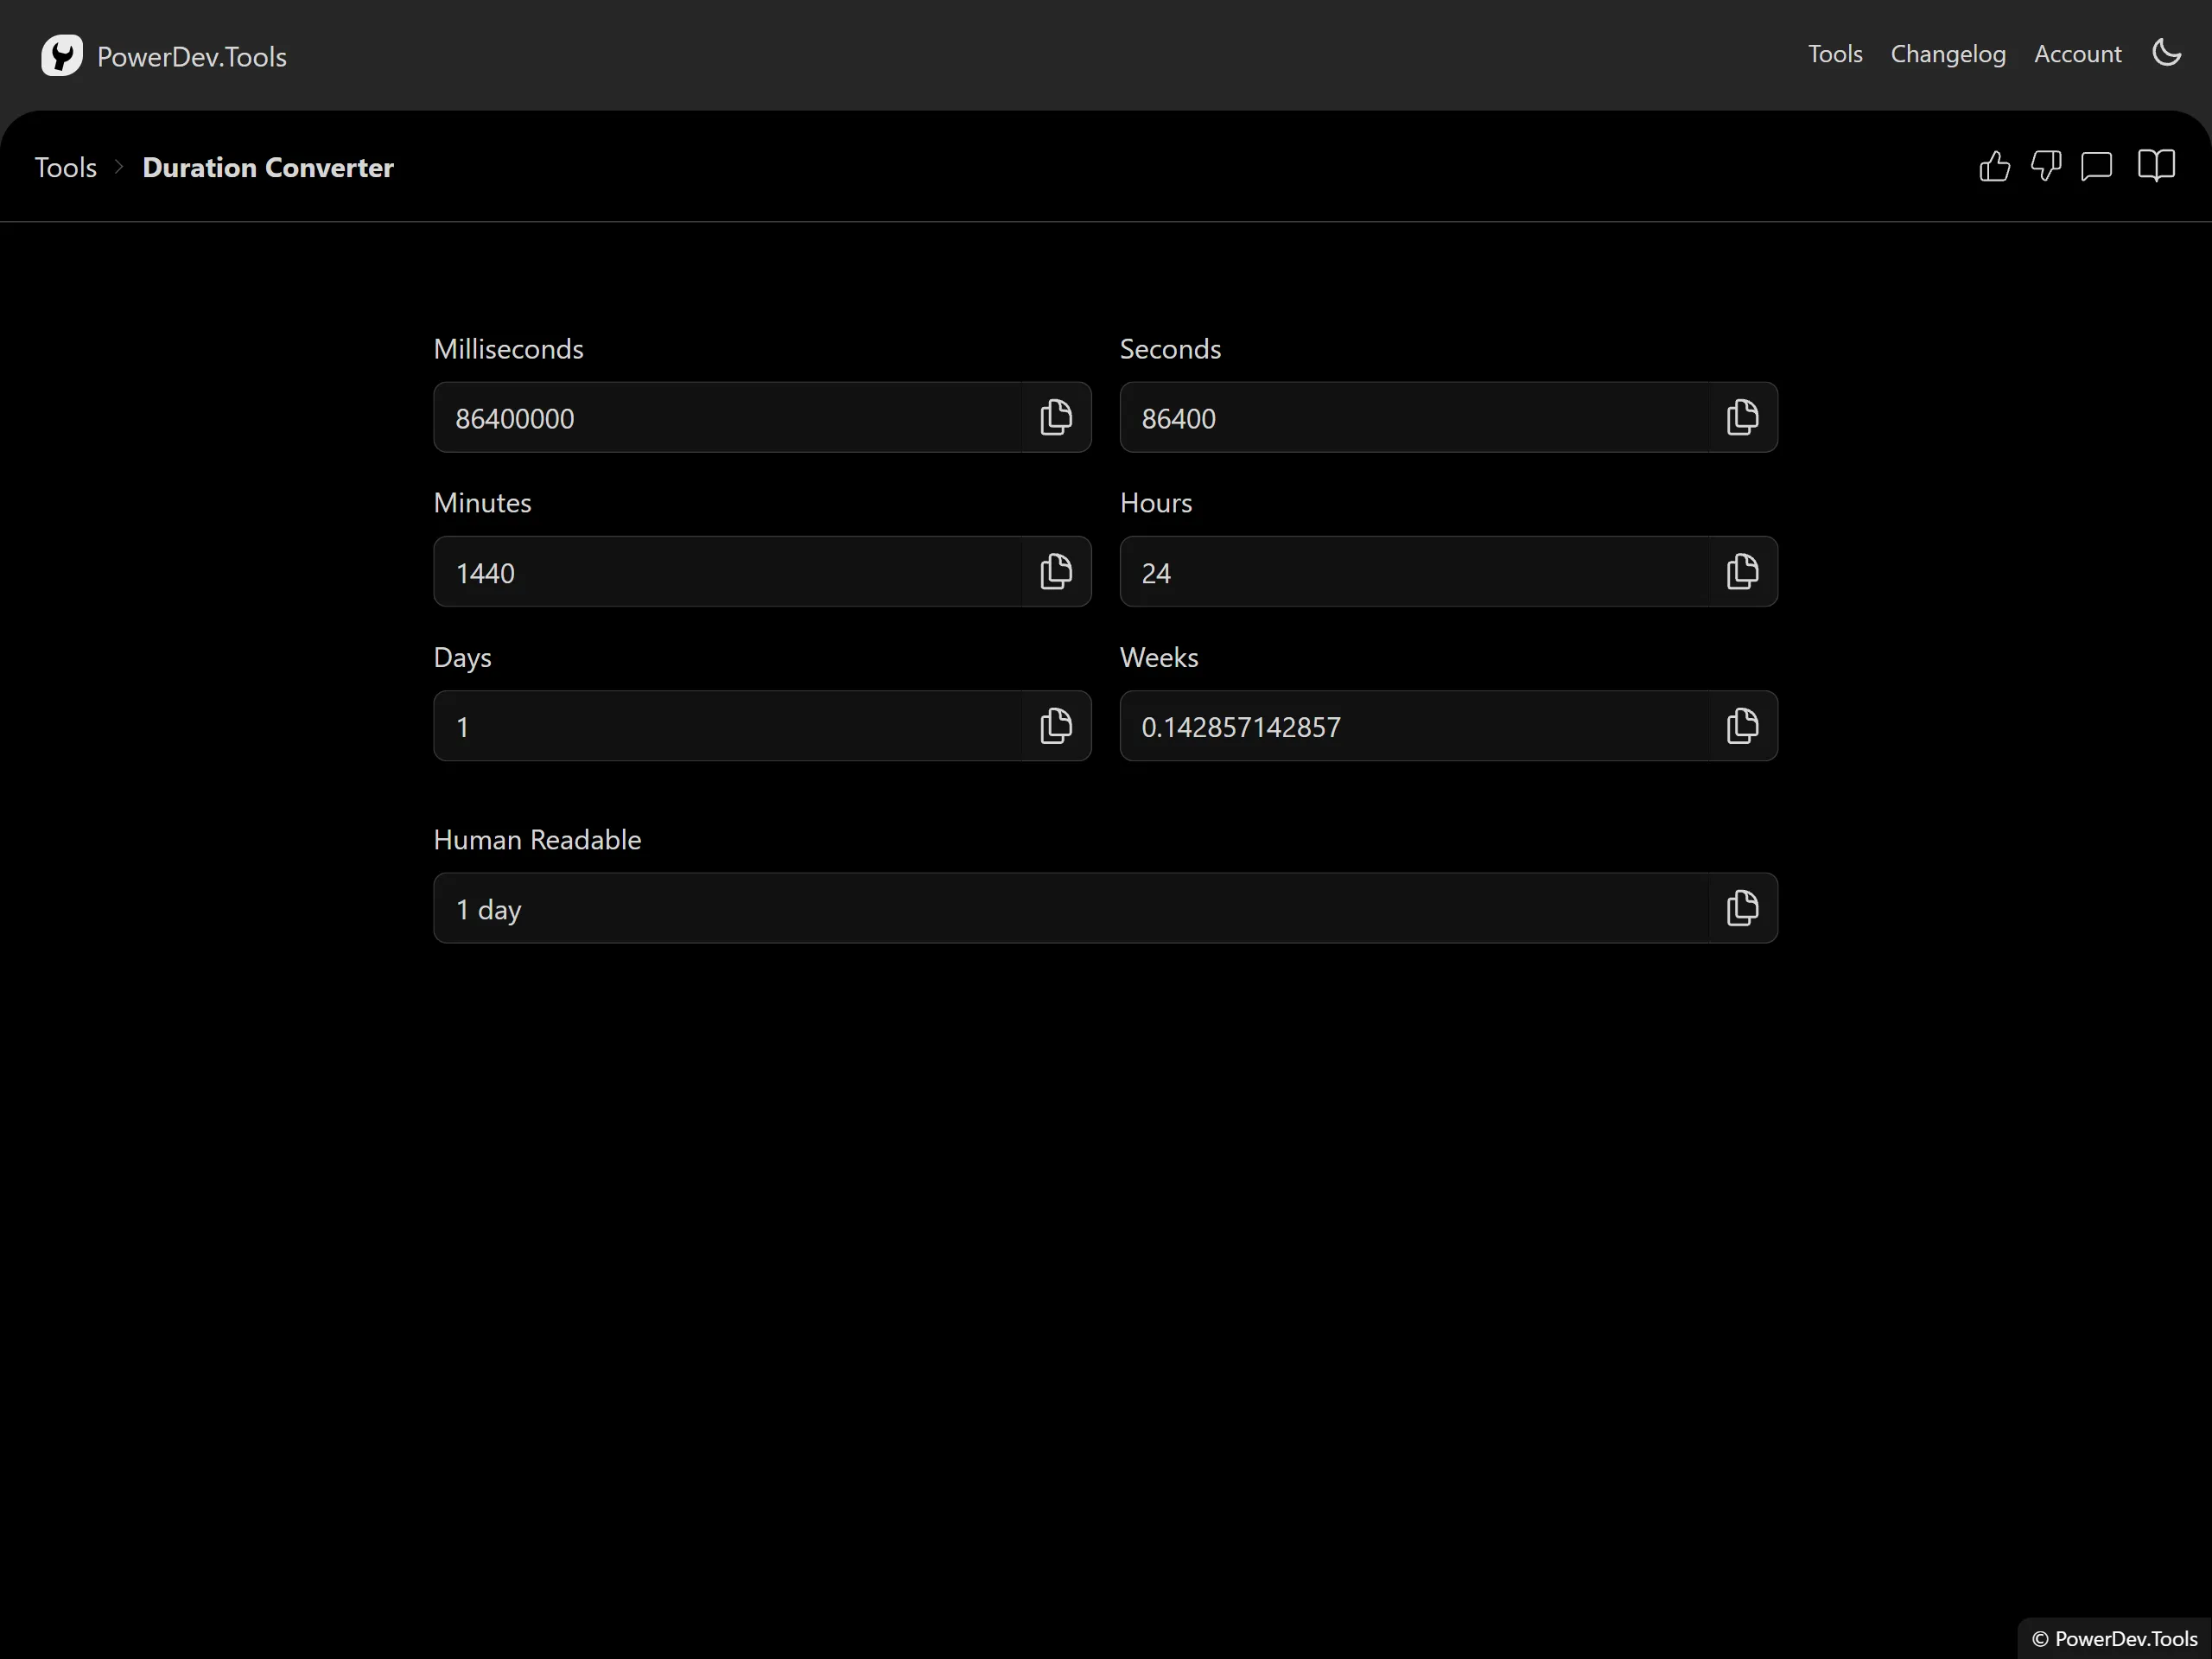Viewport: 2212px width, 1659px height.
Task: Focus the Human Readable input field
Action: pyautogui.click(x=1071, y=908)
